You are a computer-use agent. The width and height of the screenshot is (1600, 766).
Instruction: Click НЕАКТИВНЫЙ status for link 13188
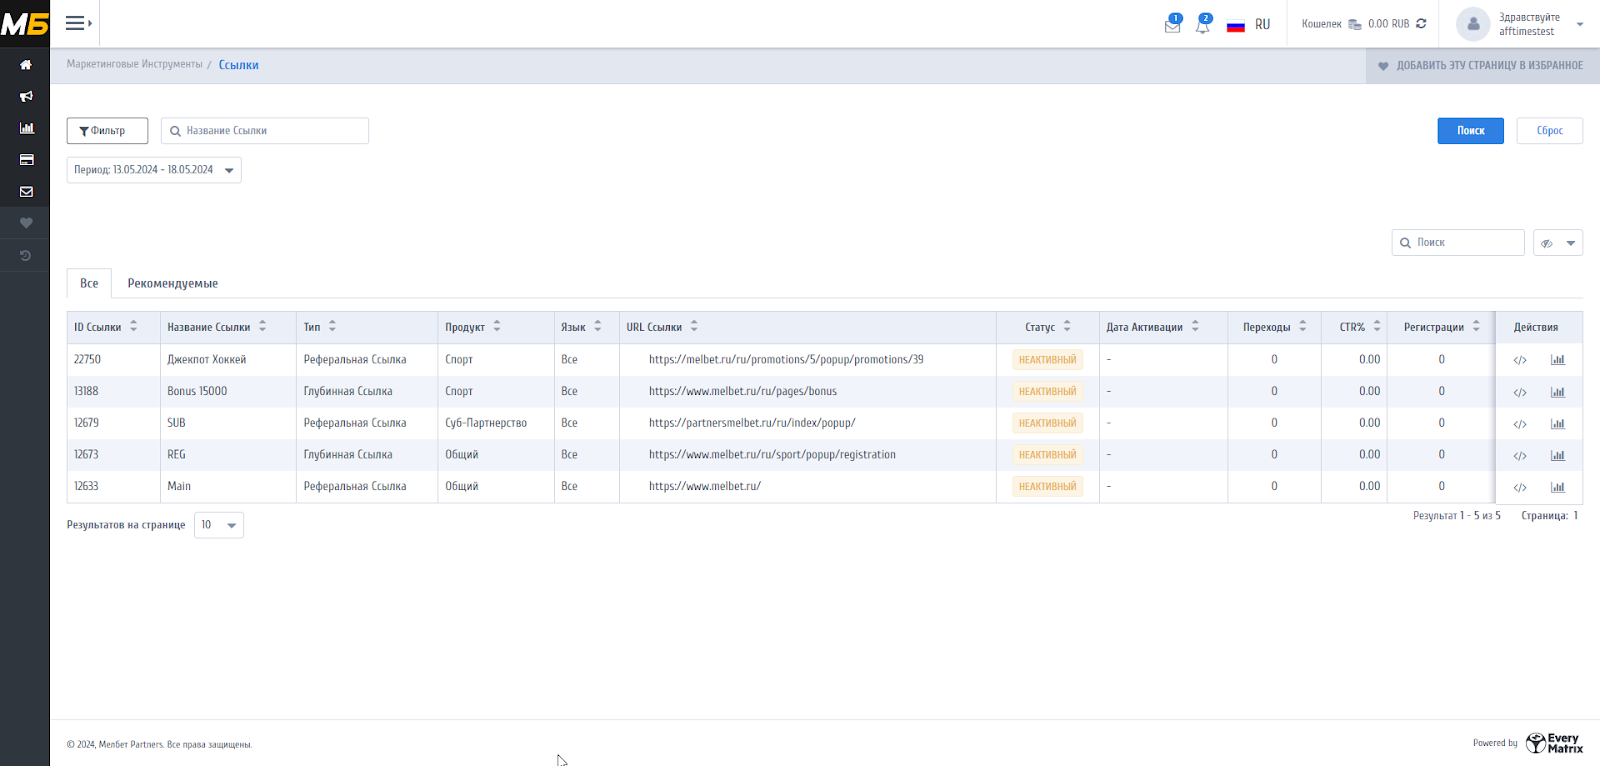point(1047,391)
